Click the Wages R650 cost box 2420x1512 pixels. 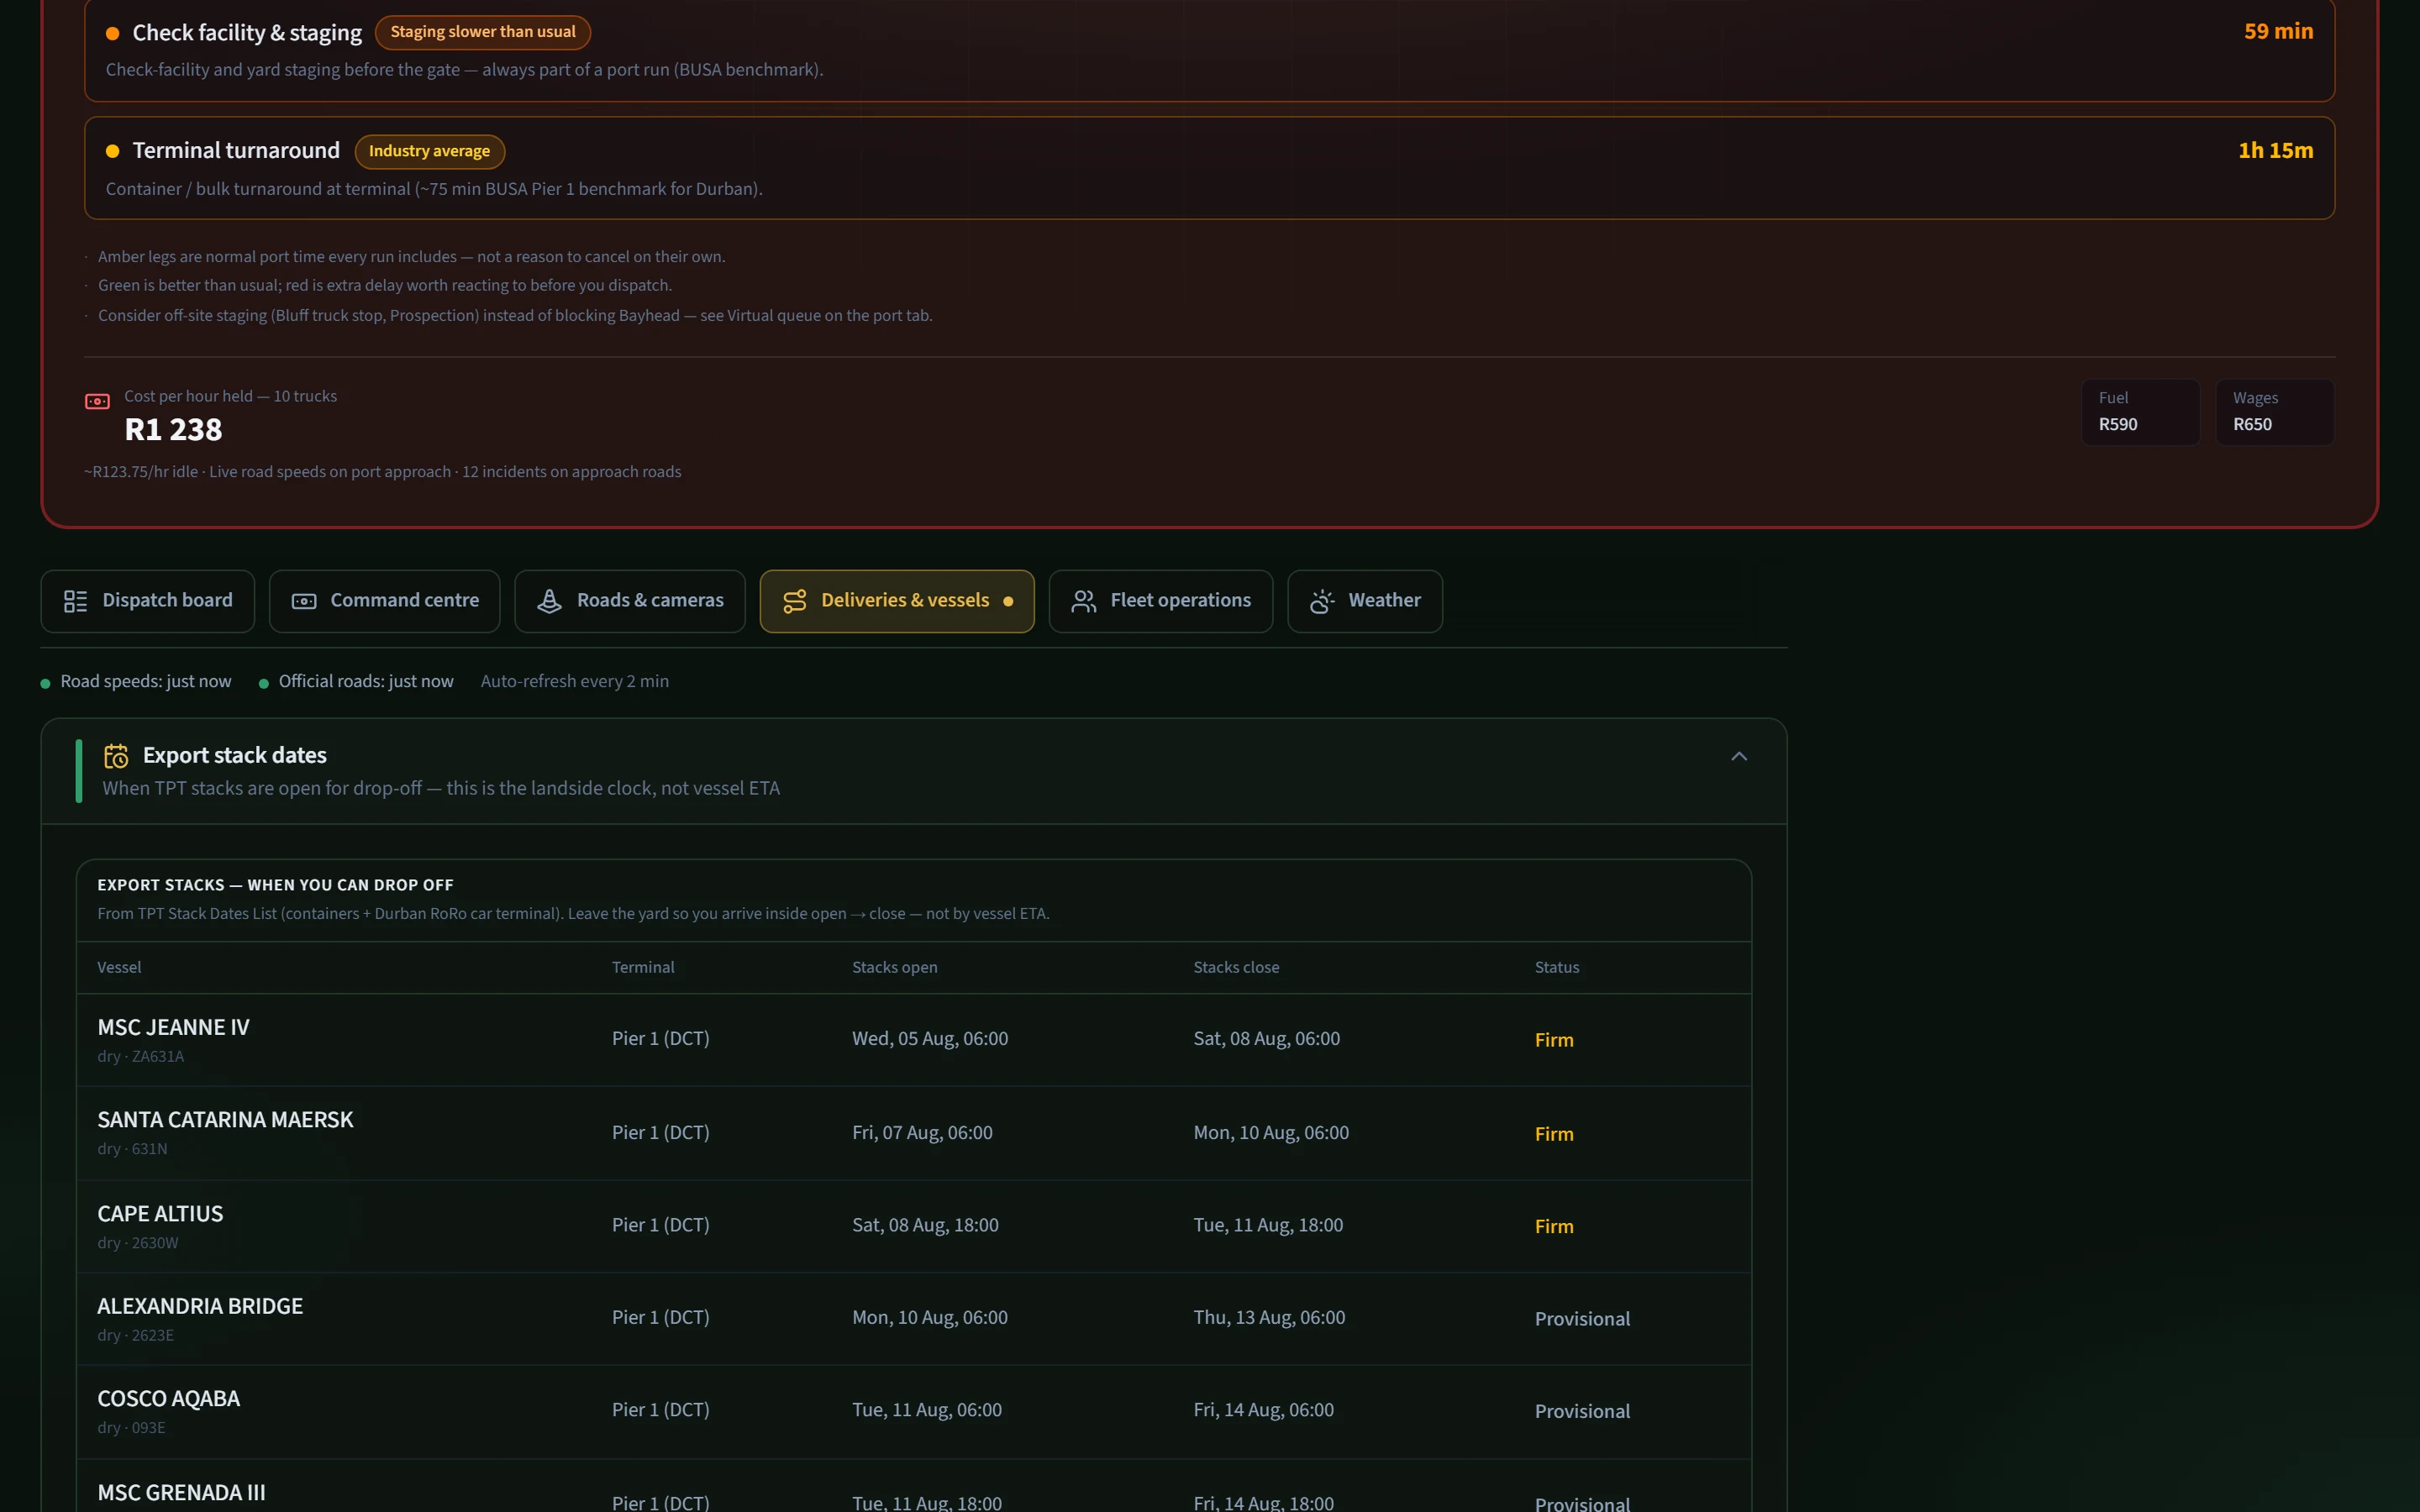(x=2275, y=412)
